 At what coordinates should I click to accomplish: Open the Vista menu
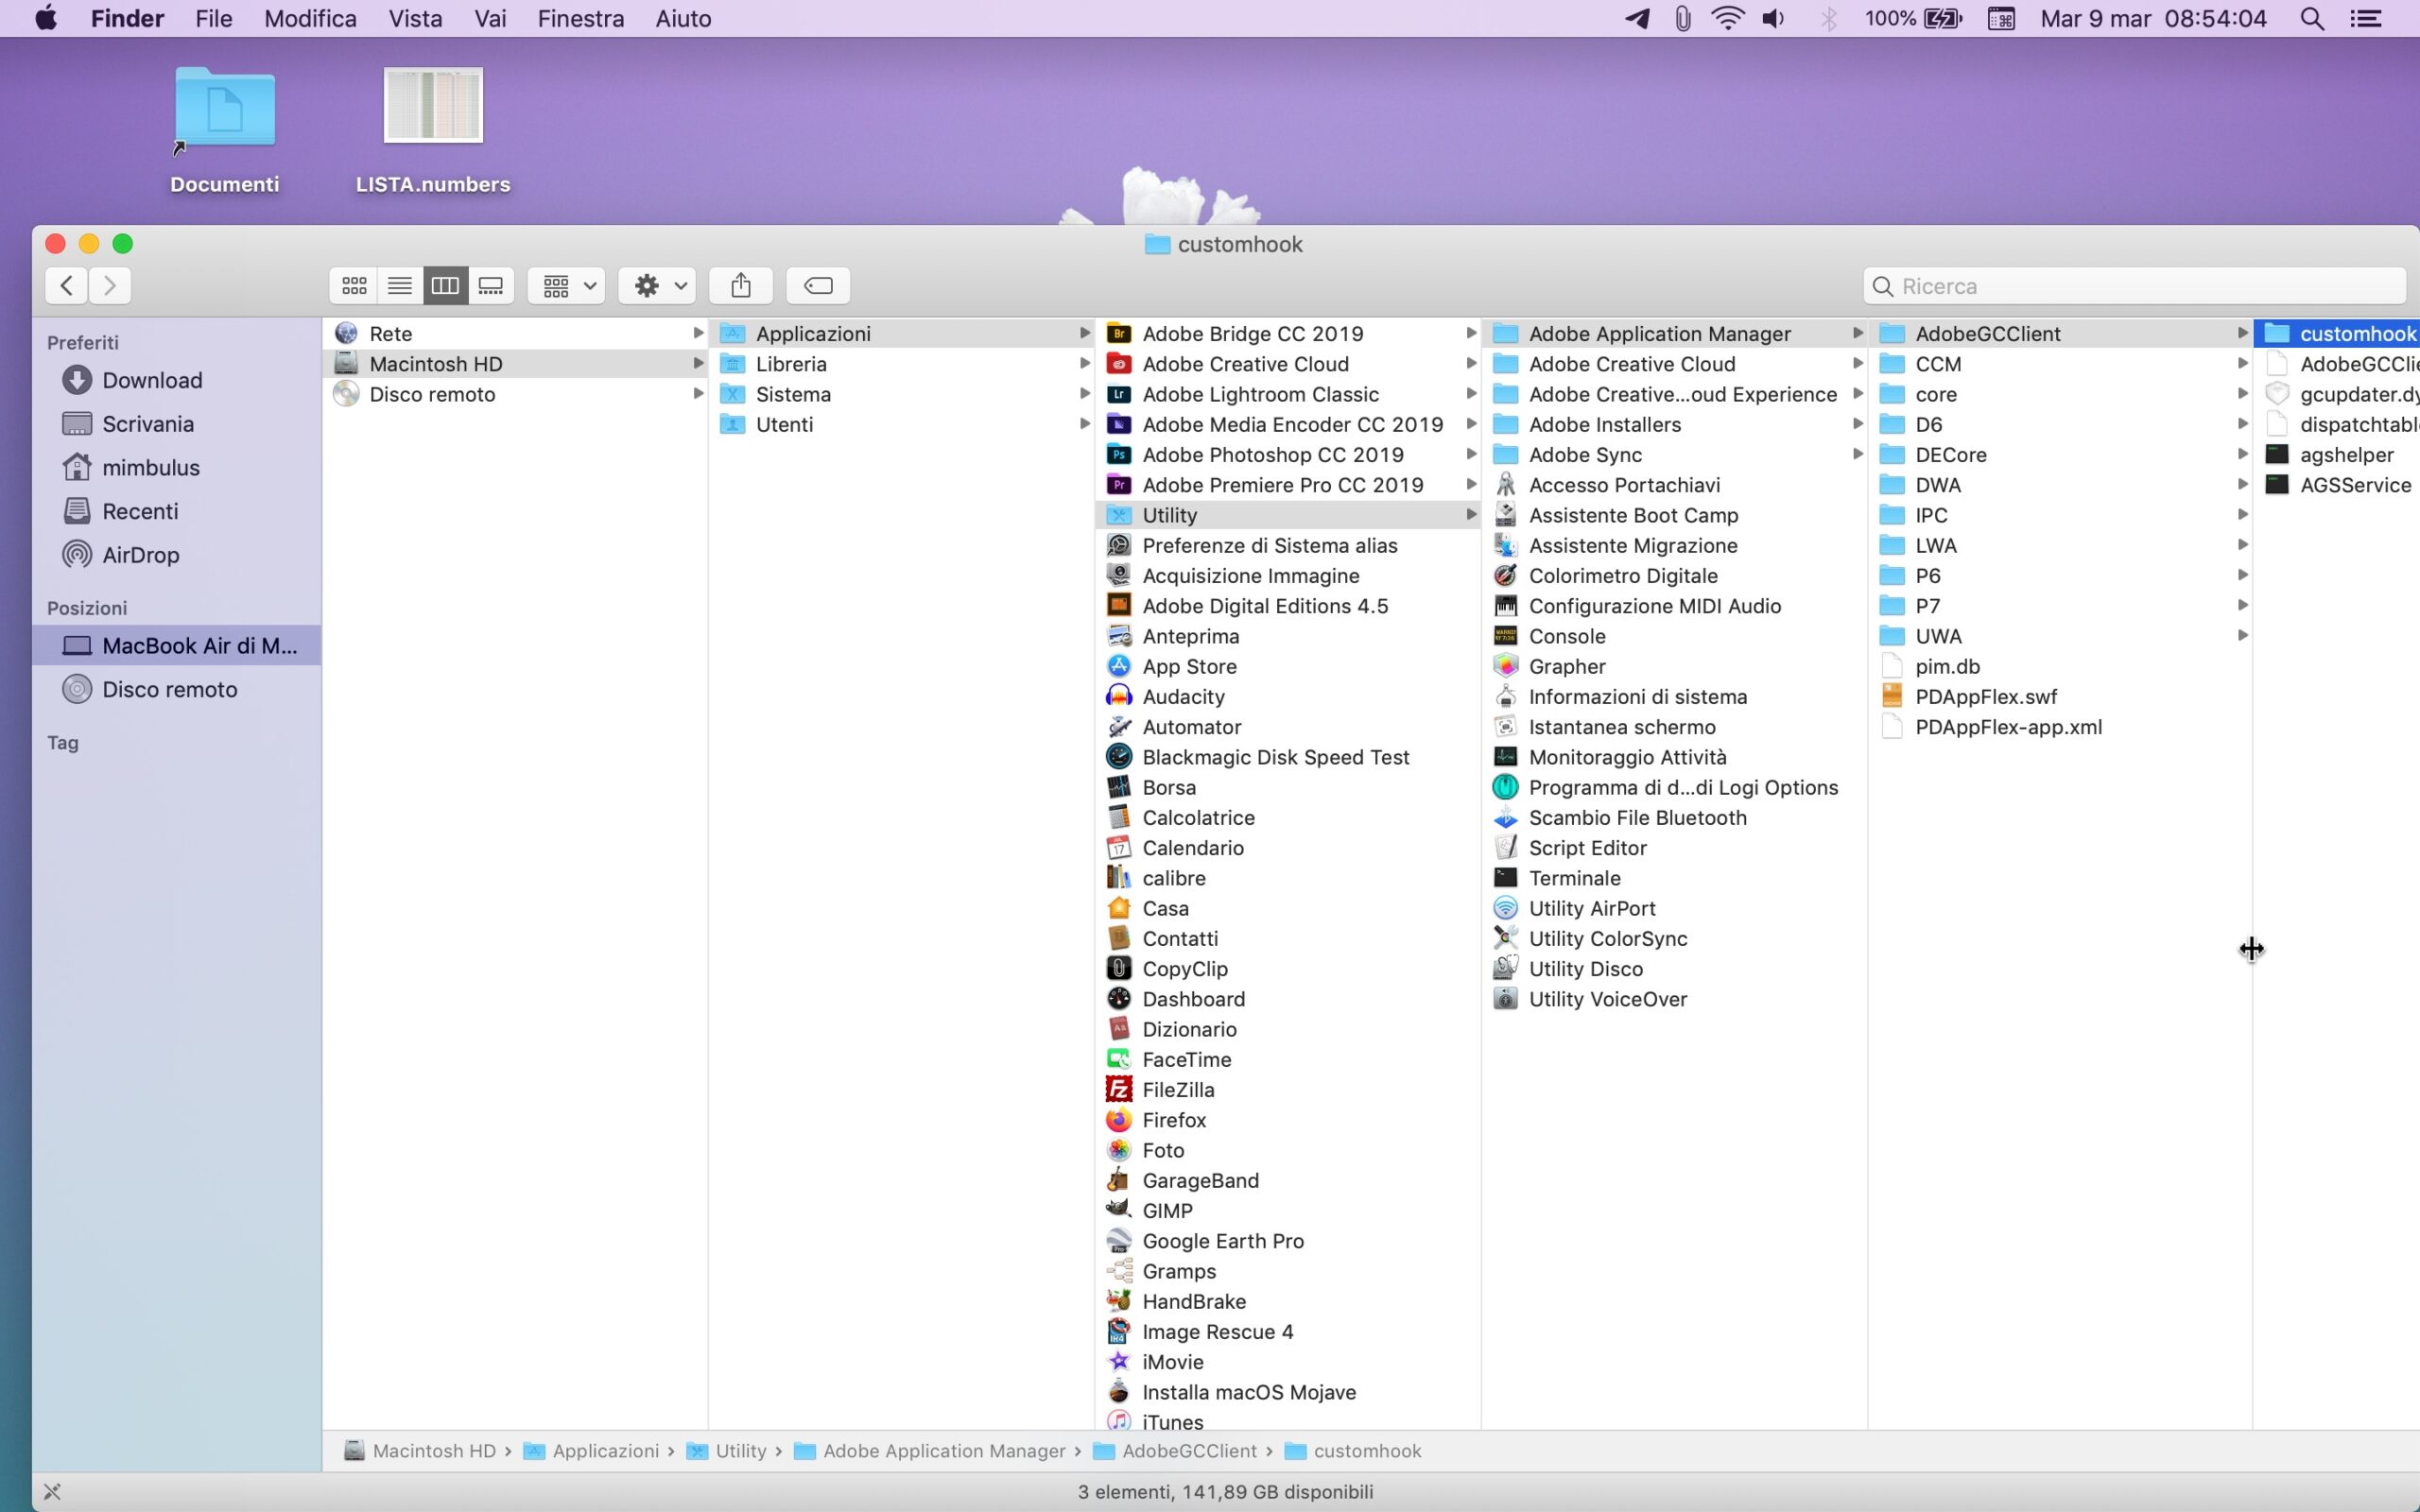point(415,19)
